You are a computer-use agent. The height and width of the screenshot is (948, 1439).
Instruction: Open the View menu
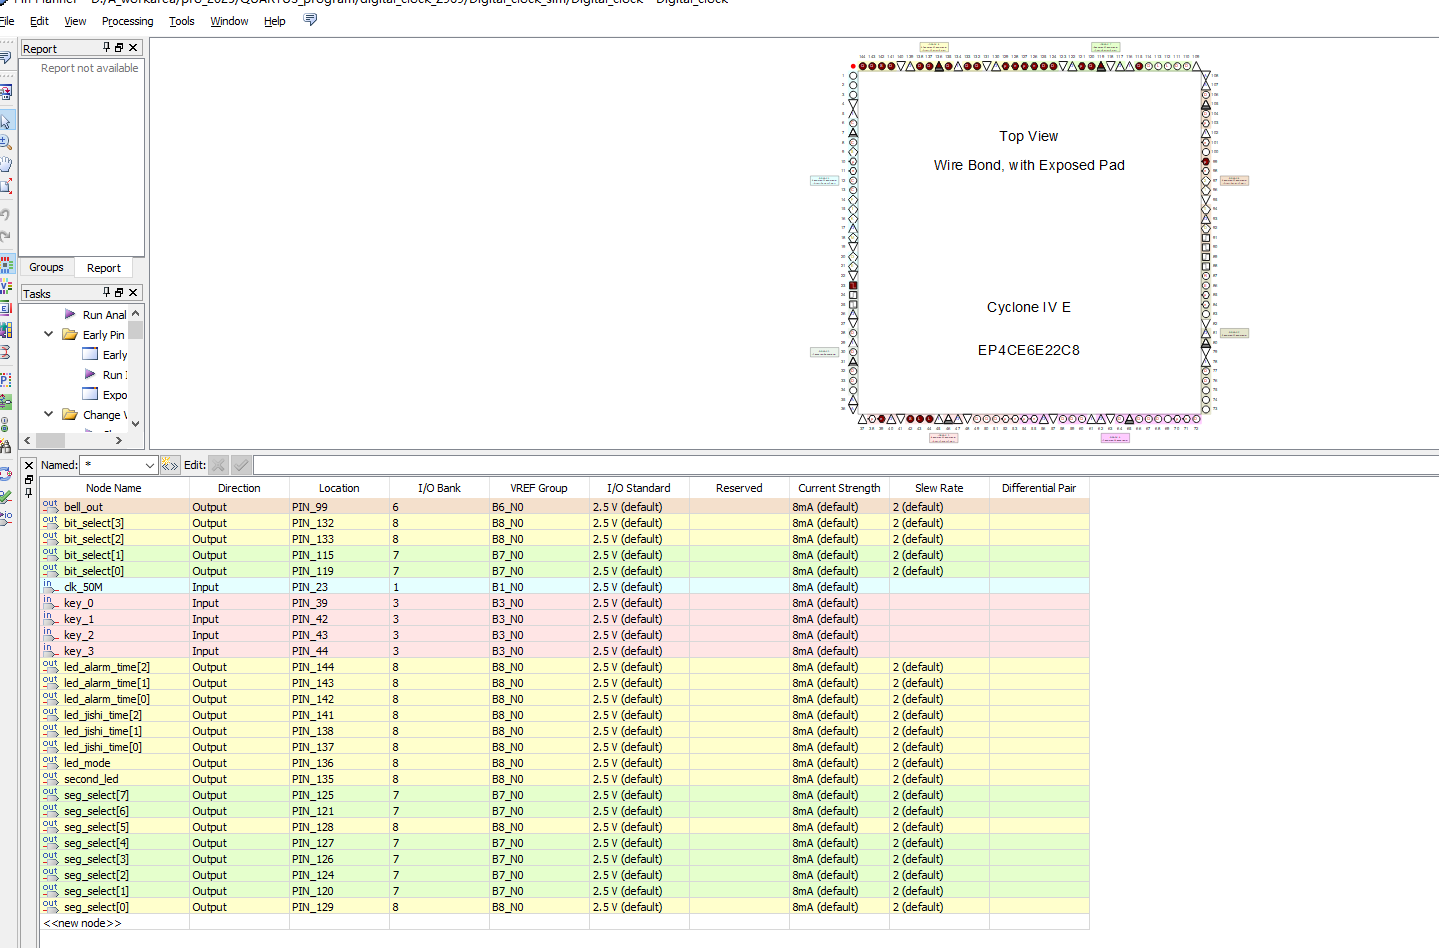[75, 21]
